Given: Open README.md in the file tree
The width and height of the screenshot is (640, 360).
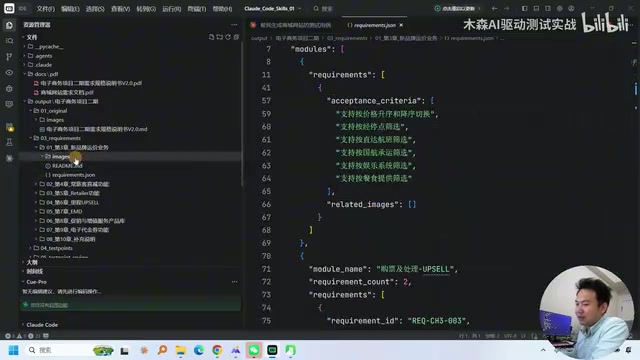Looking at the screenshot, I should [x=67, y=166].
